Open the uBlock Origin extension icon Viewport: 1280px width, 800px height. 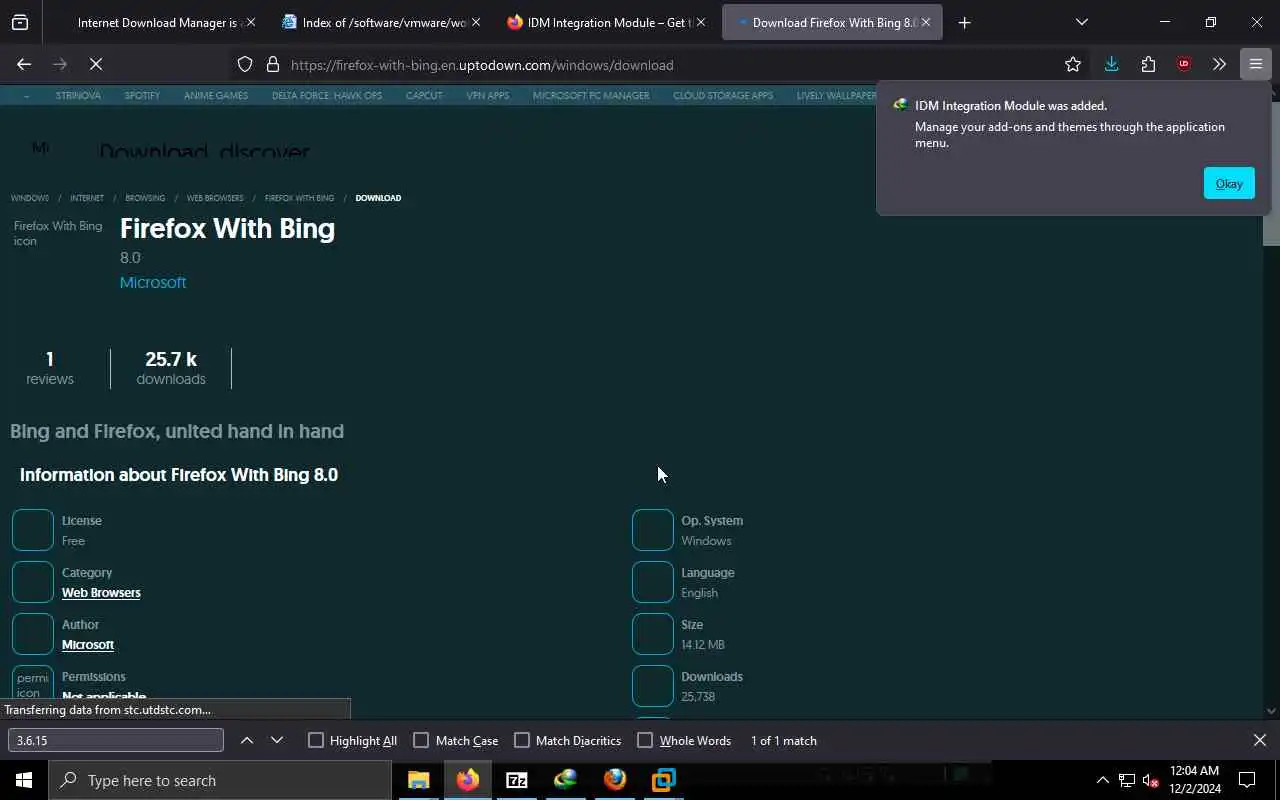click(1184, 64)
